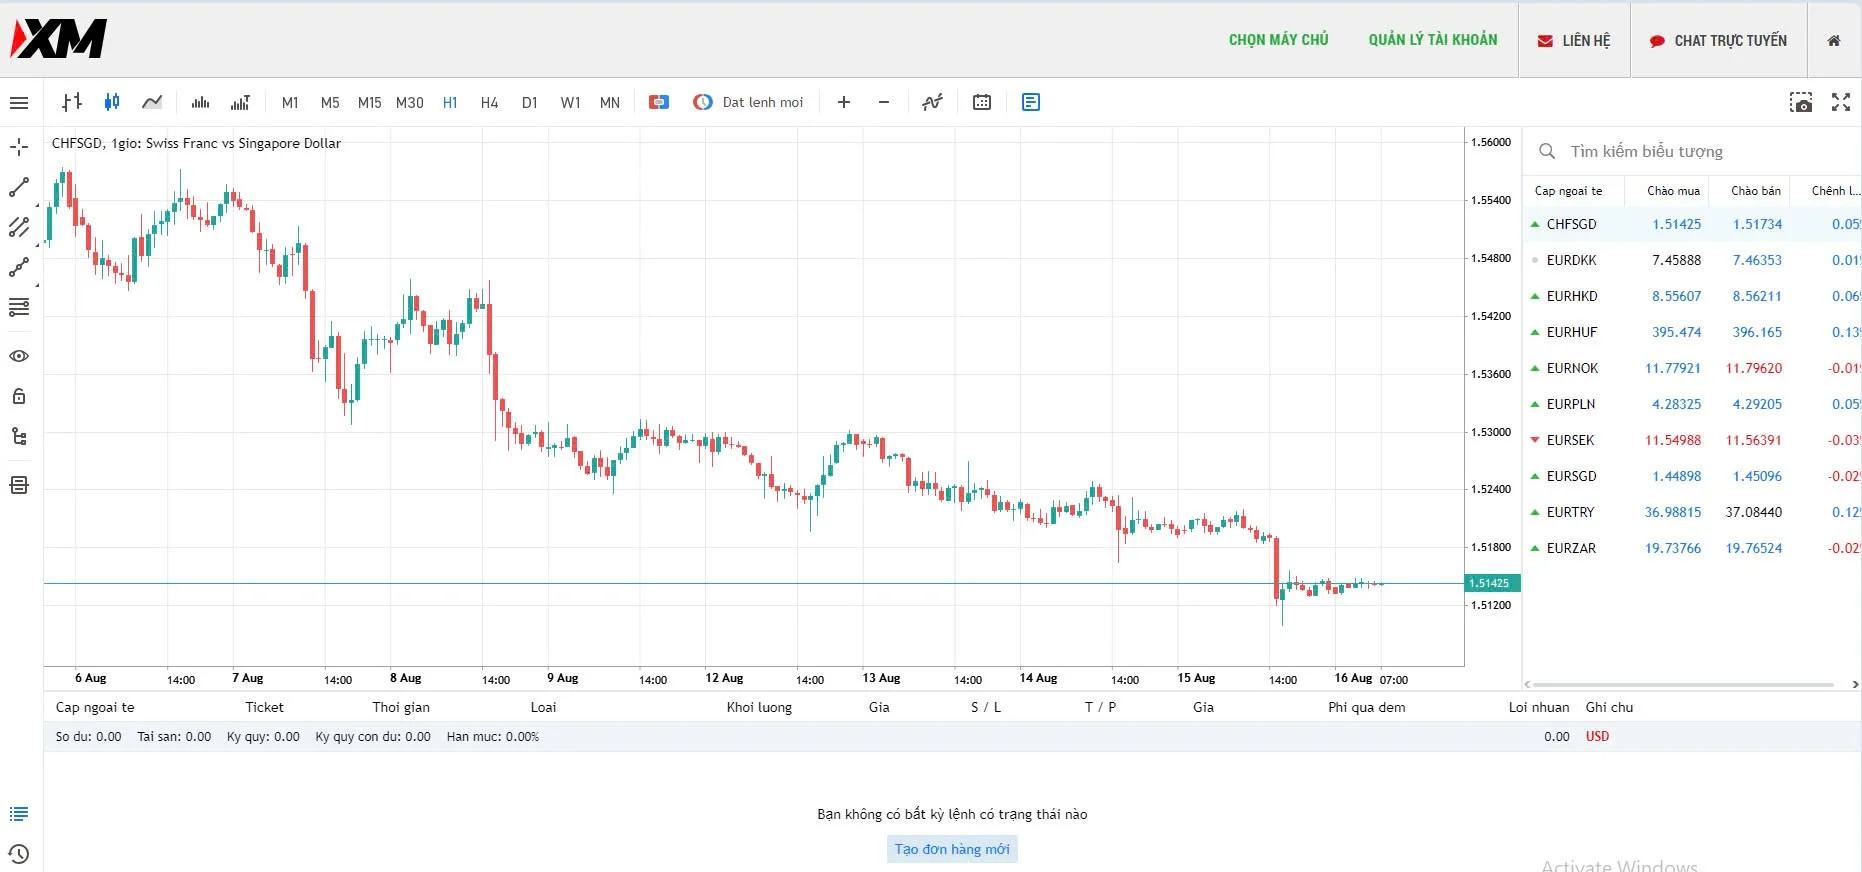1862x872 pixels.
Task: Click the printer-shaped sidebar tool icon
Action: click(19, 485)
